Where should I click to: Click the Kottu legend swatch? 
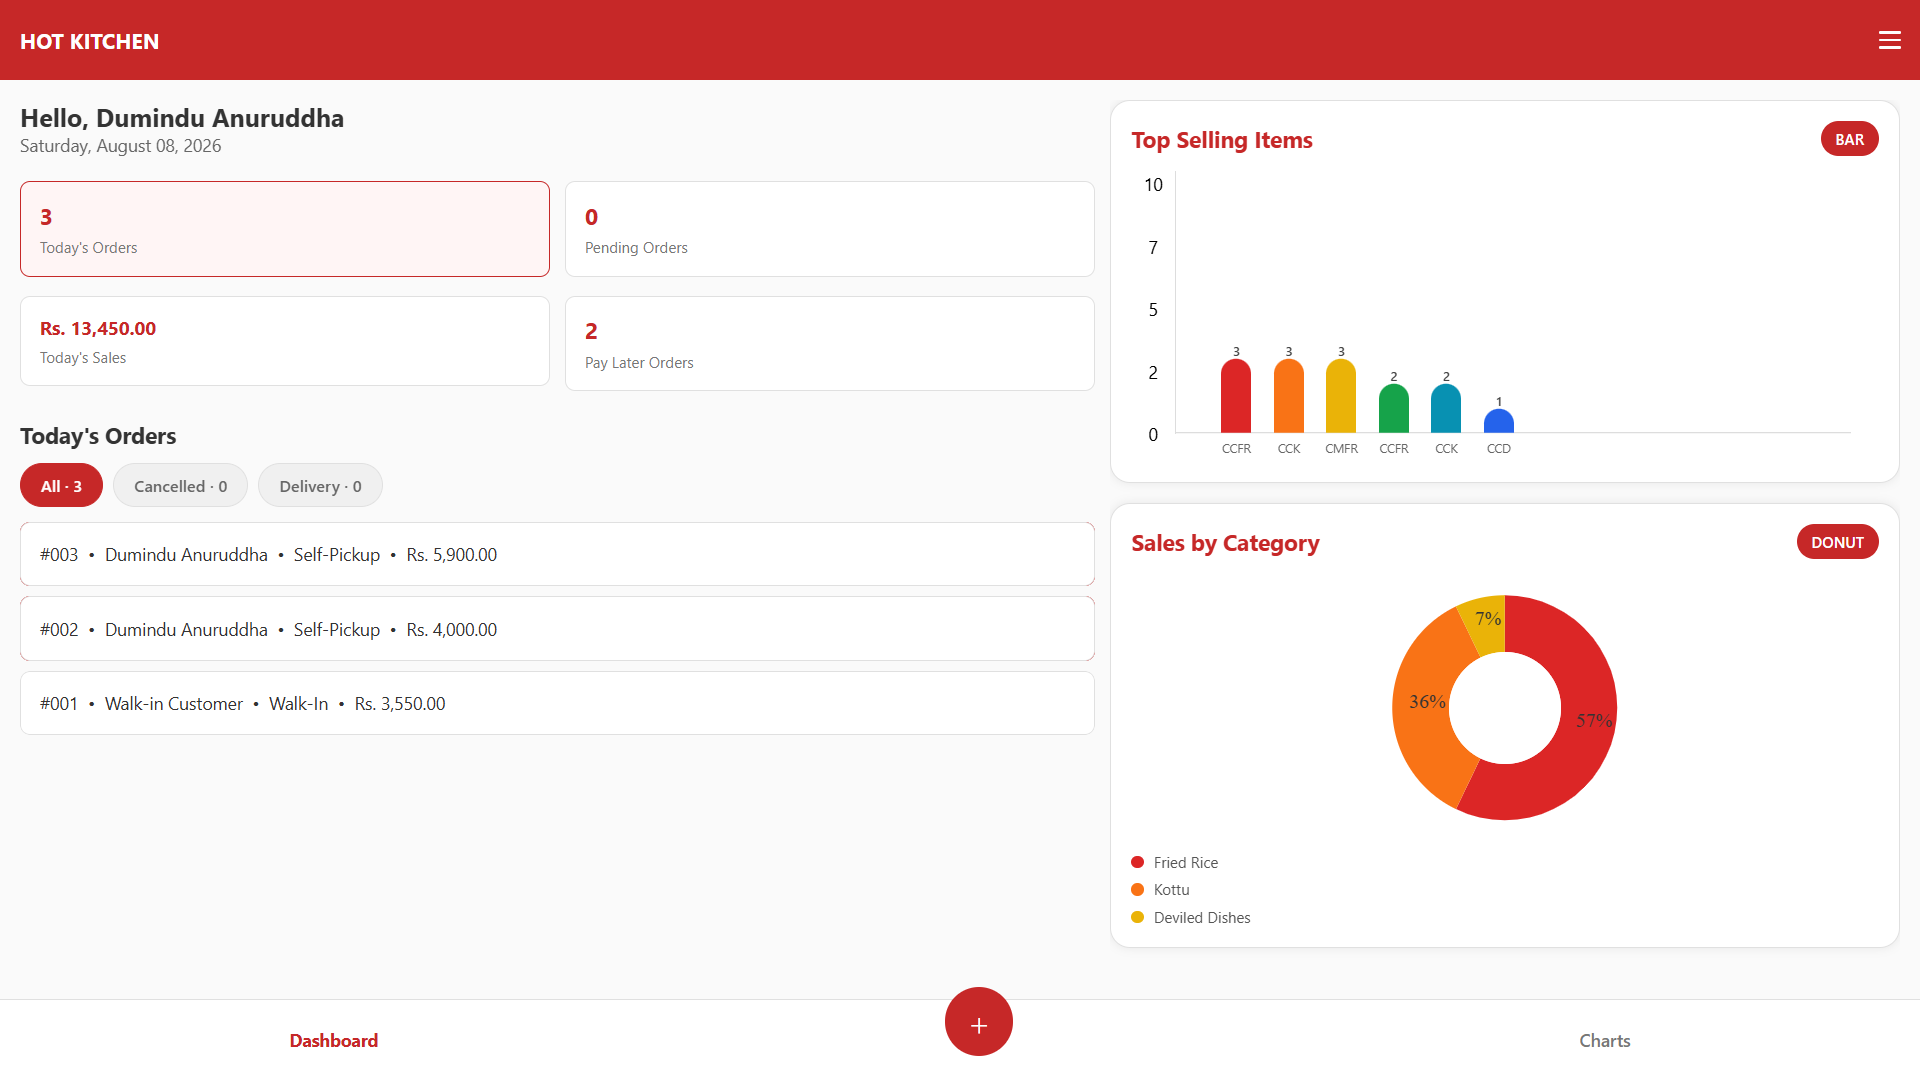click(x=1137, y=889)
